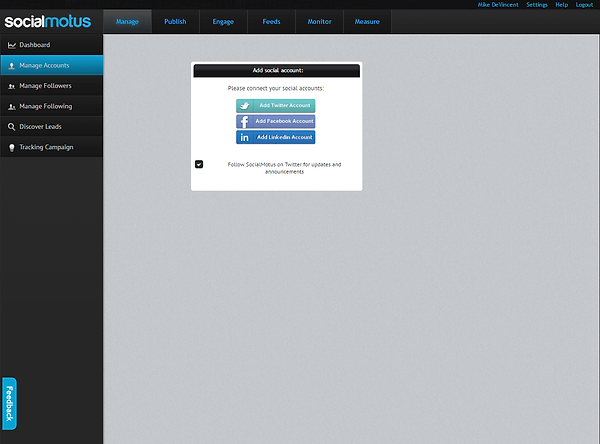Open the Feeds tab
600x444 pixels.
(x=271, y=21)
